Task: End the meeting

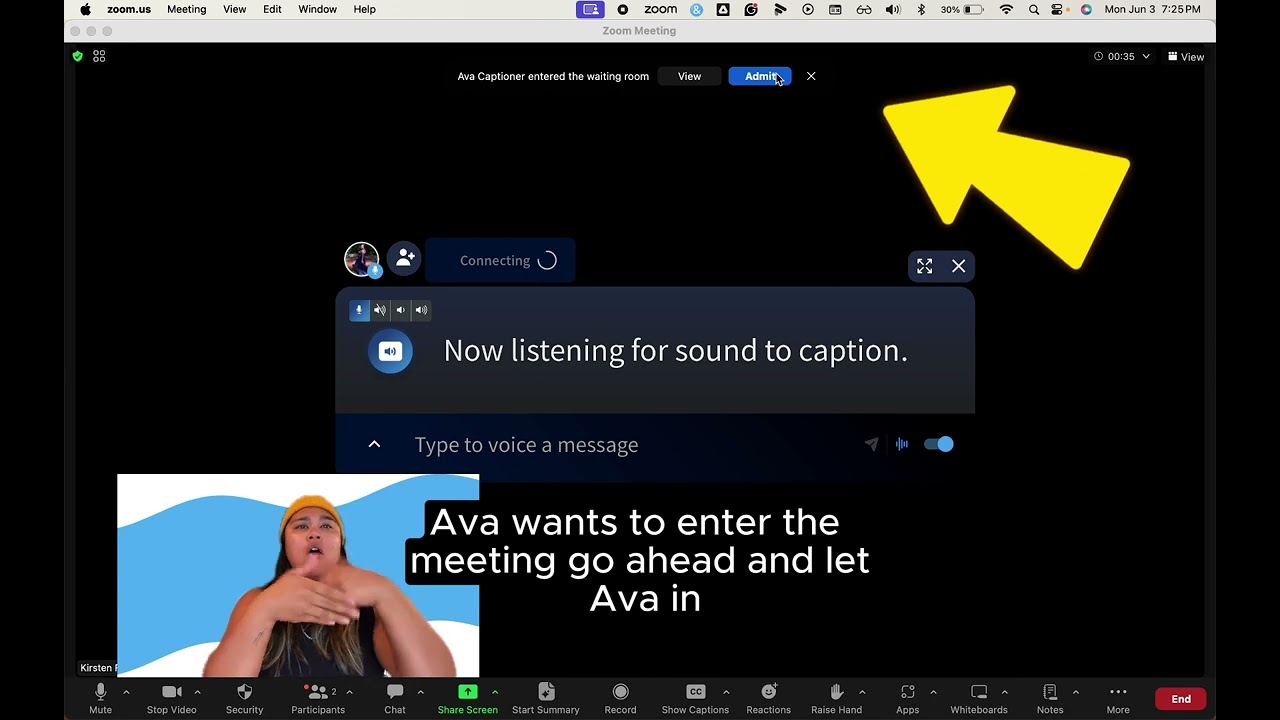Action: (1181, 699)
